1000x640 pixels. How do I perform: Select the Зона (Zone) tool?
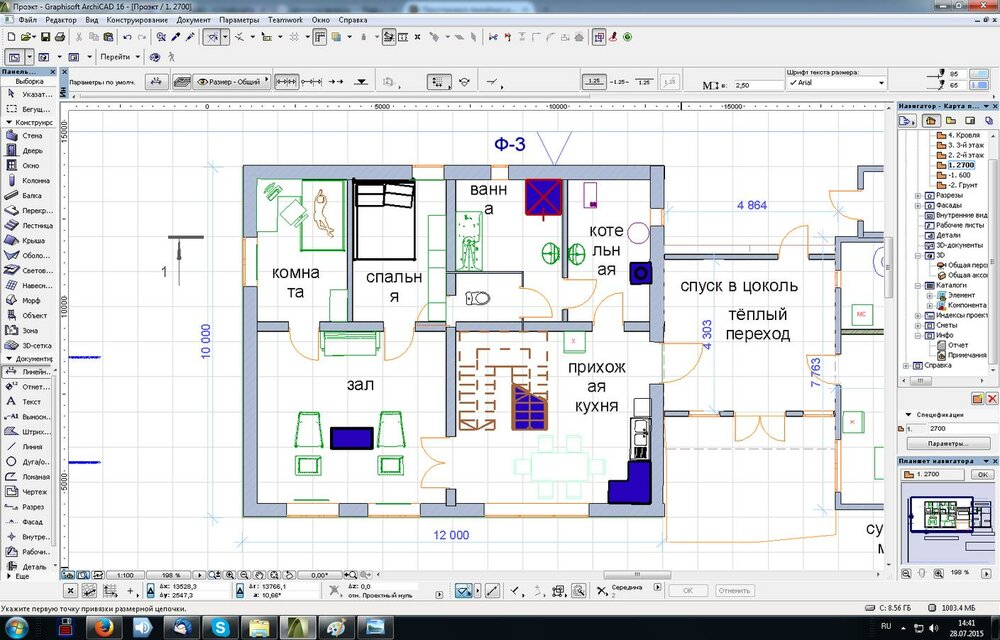tap(30, 329)
